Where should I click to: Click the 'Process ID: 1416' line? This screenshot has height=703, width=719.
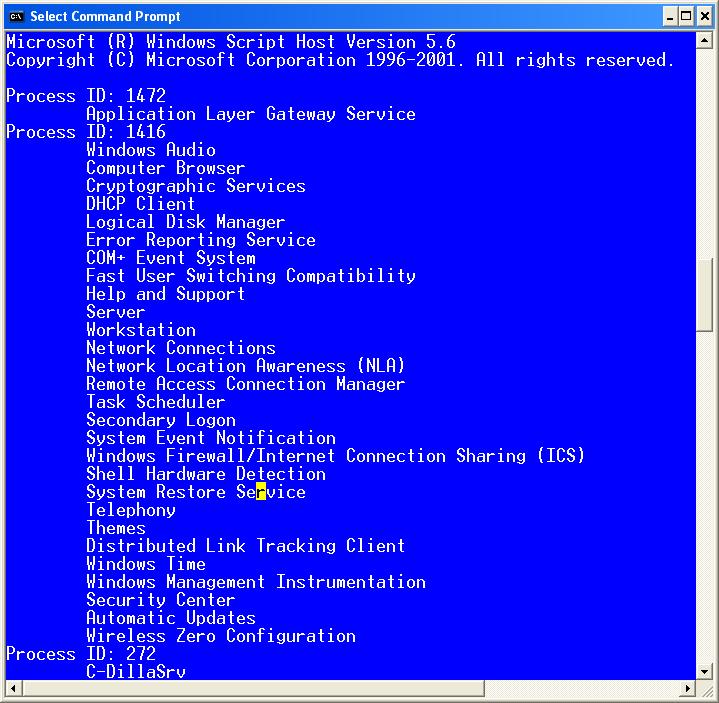[86, 132]
